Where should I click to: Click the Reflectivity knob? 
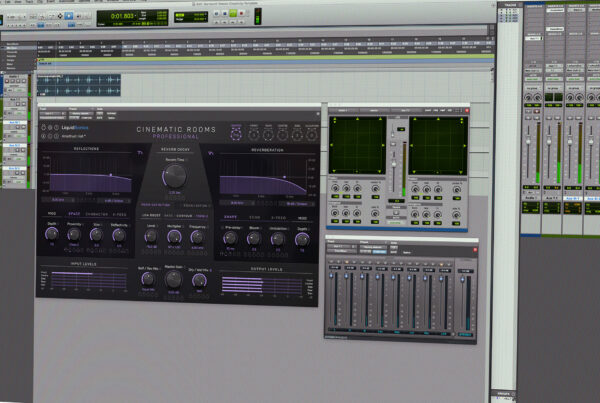119,235
